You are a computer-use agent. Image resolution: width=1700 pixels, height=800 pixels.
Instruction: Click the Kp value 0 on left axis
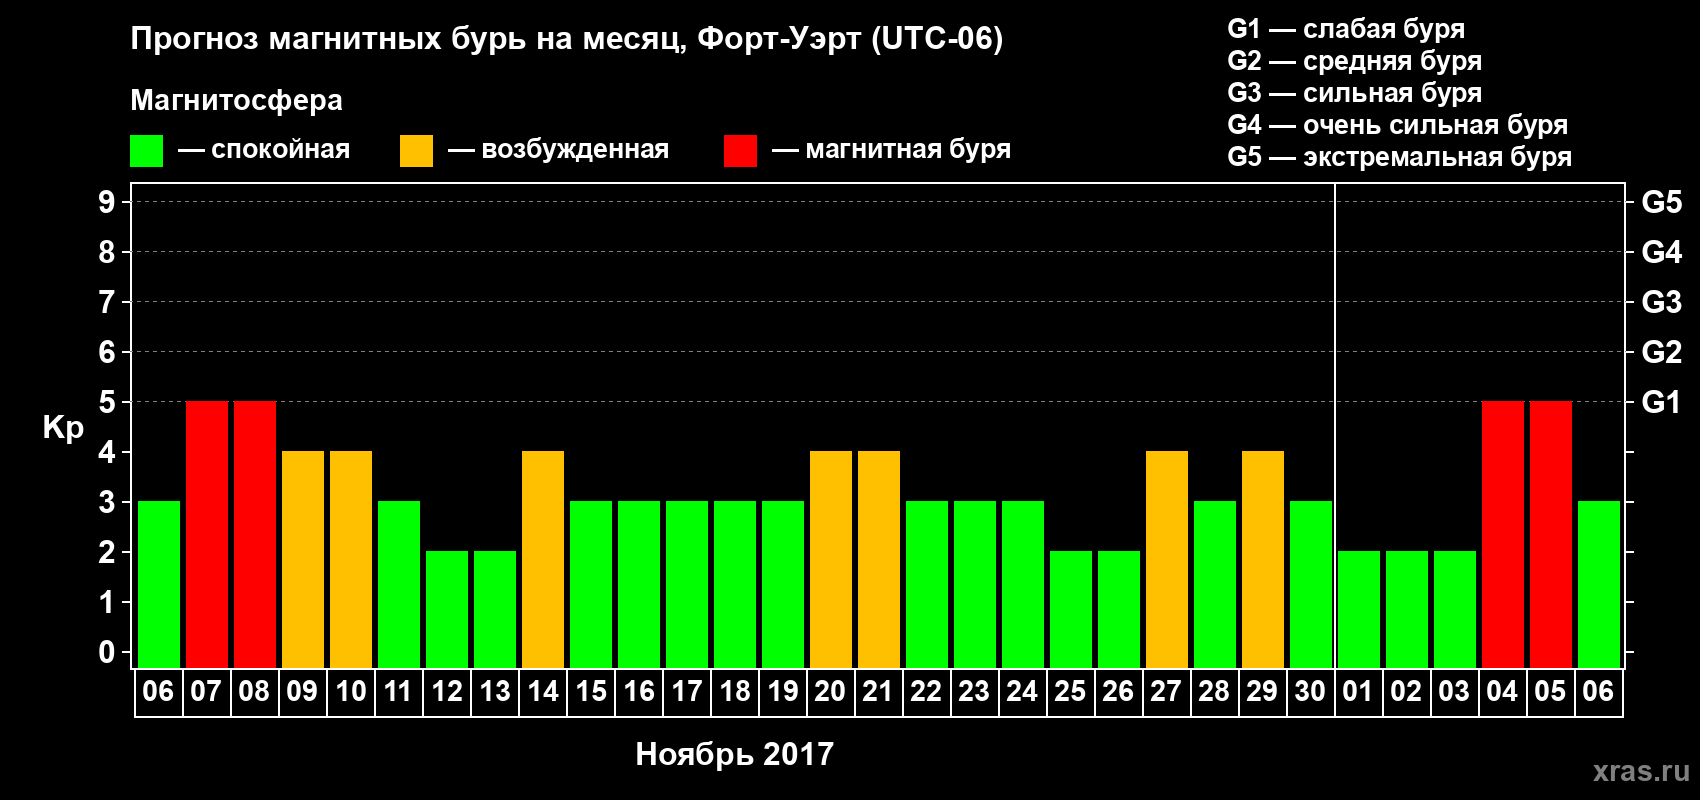(x=107, y=652)
